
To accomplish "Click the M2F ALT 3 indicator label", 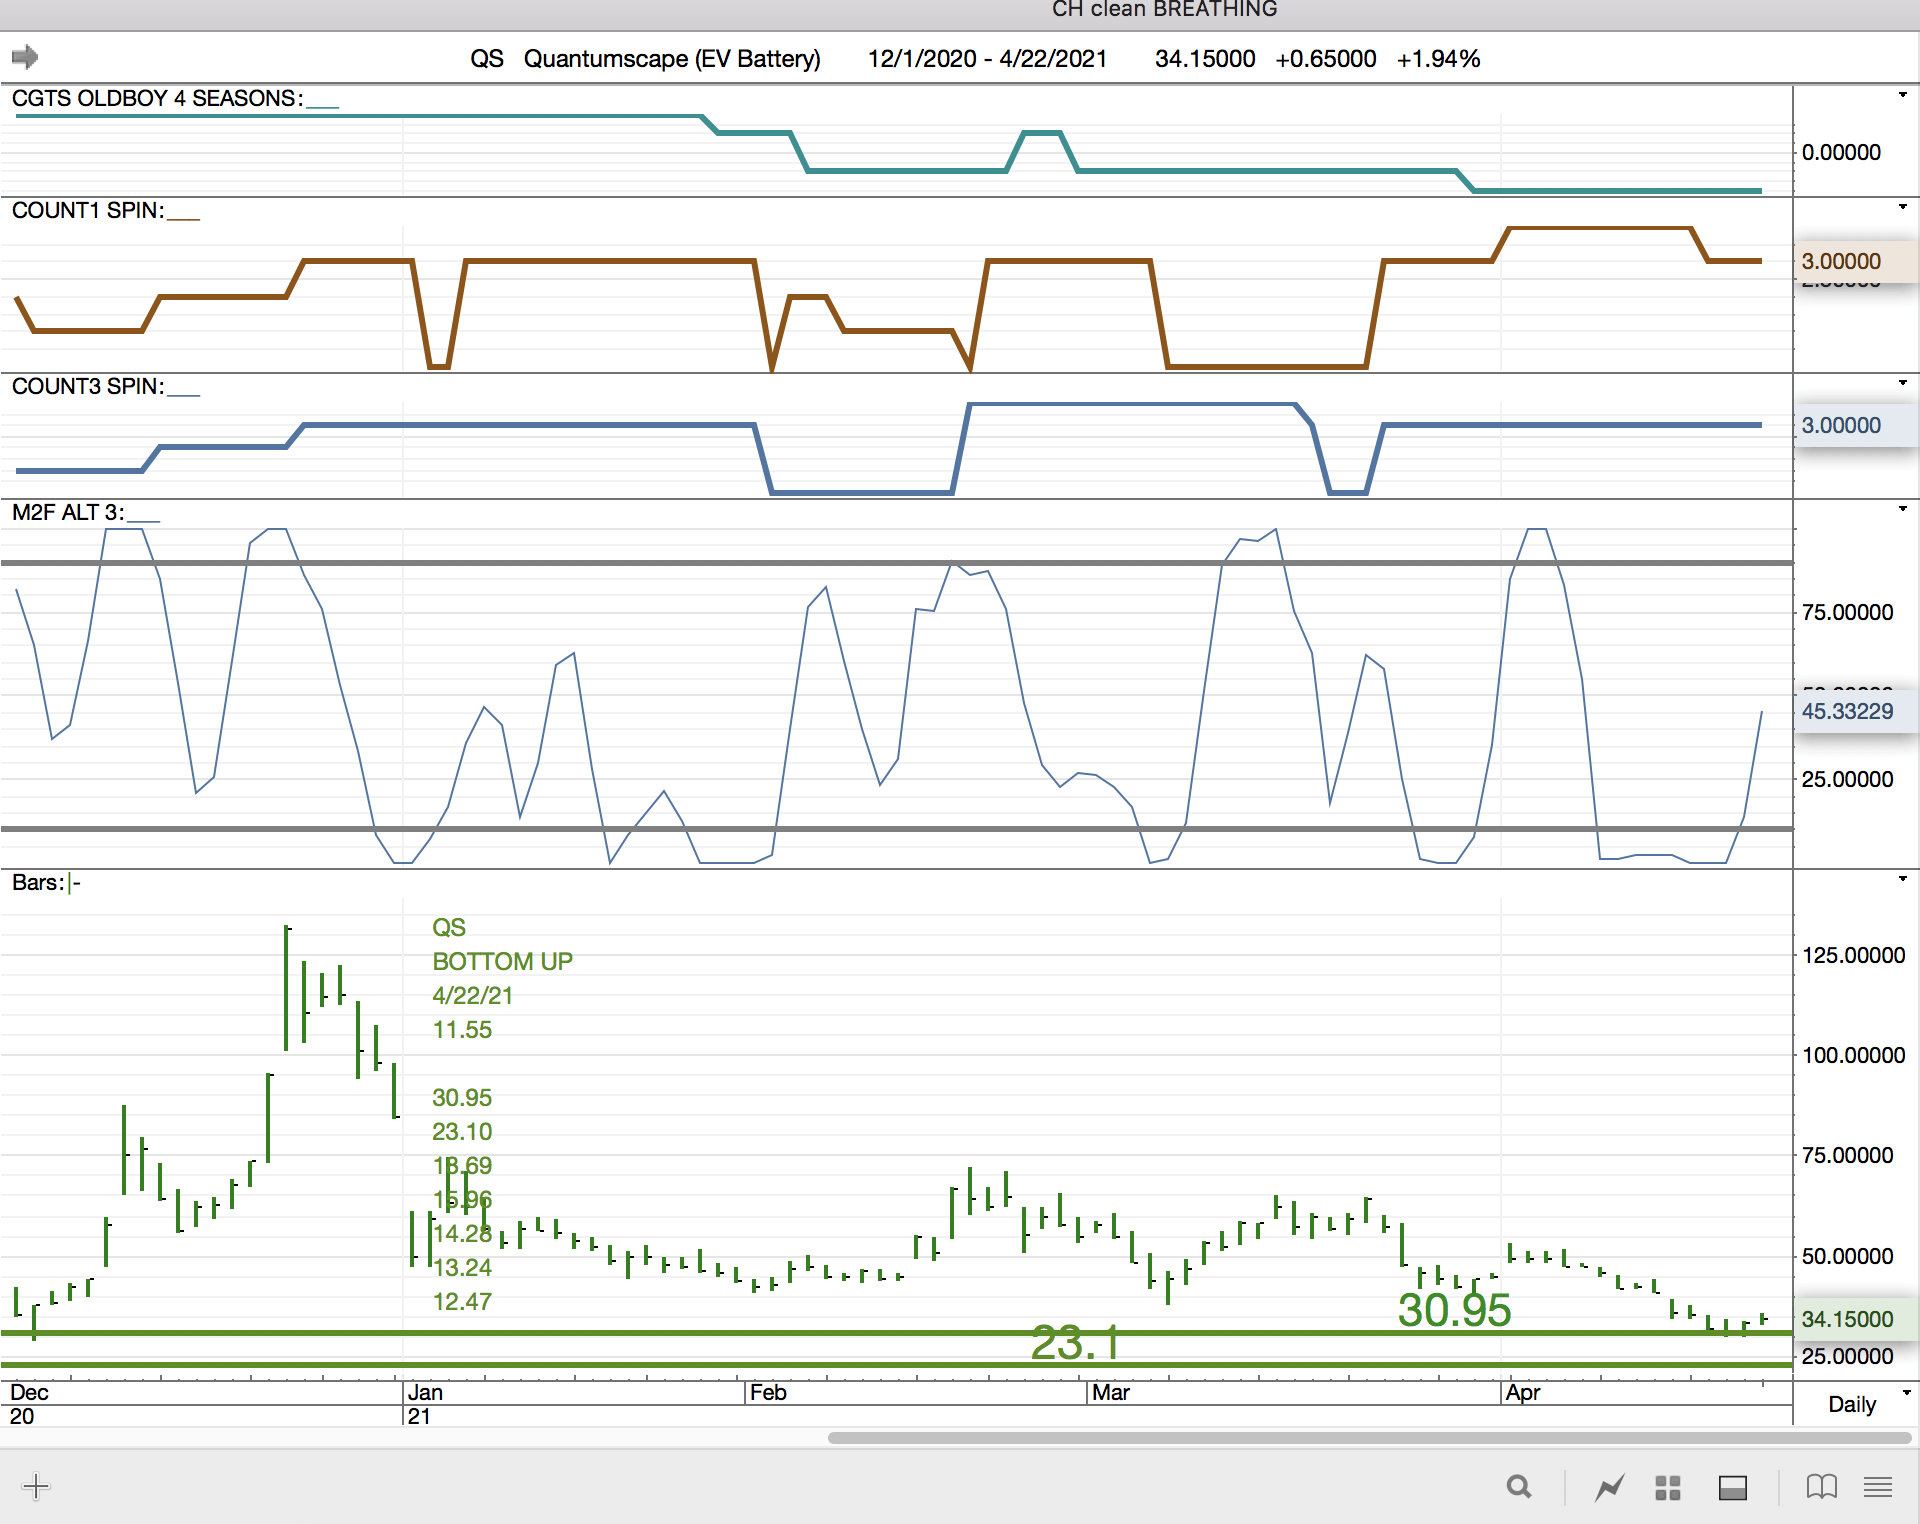I will (x=68, y=513).
